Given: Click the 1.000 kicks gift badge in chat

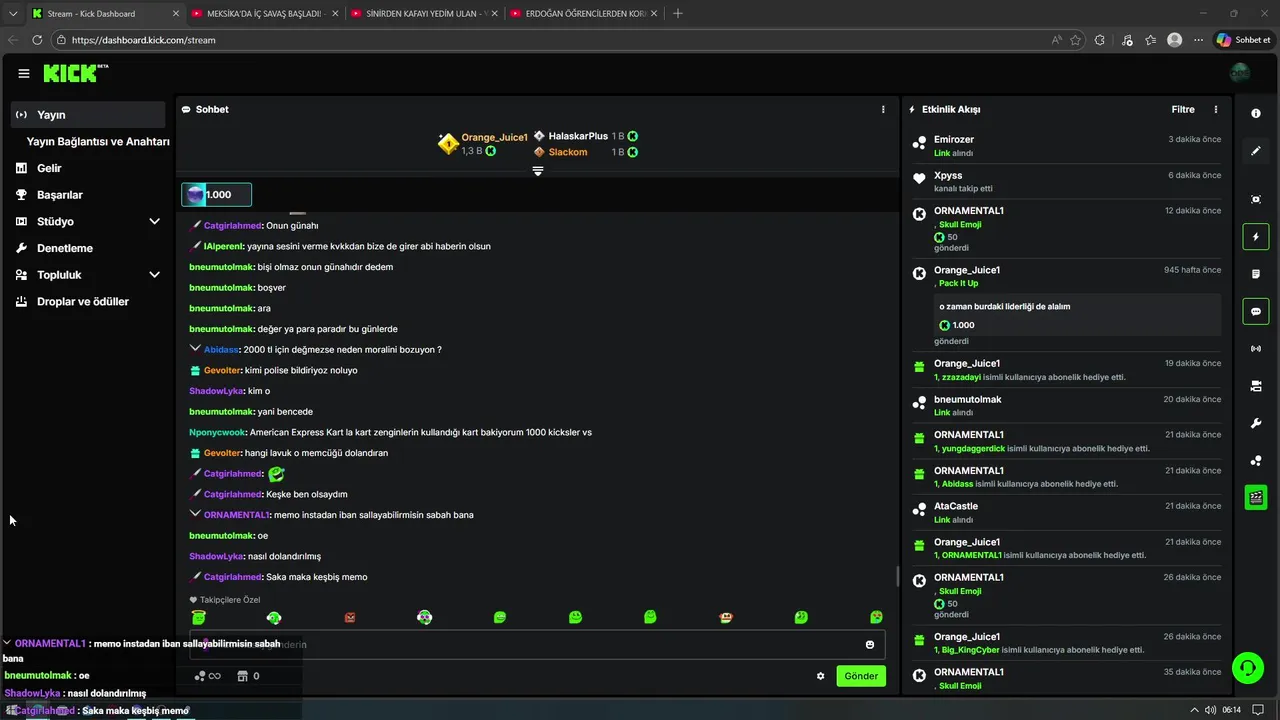Looking at the screenshot, I should point(216,195).
